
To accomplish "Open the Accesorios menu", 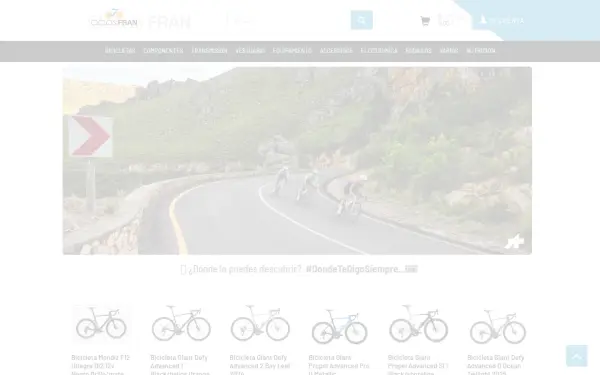I will tap(336, 51).
